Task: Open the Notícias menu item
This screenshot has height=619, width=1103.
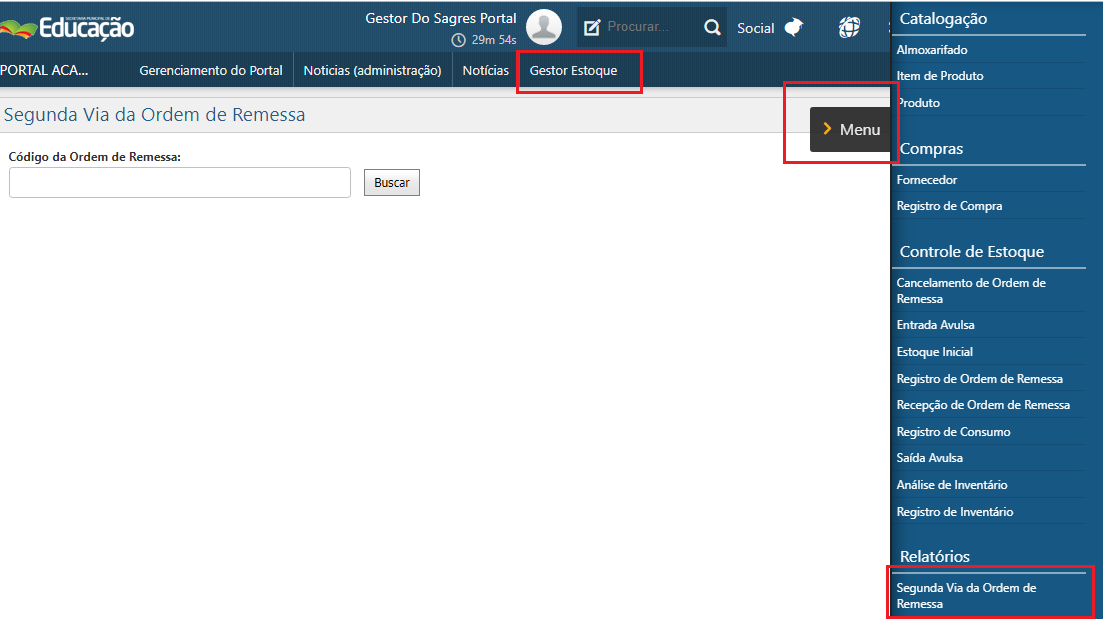Action: point(485,70)
